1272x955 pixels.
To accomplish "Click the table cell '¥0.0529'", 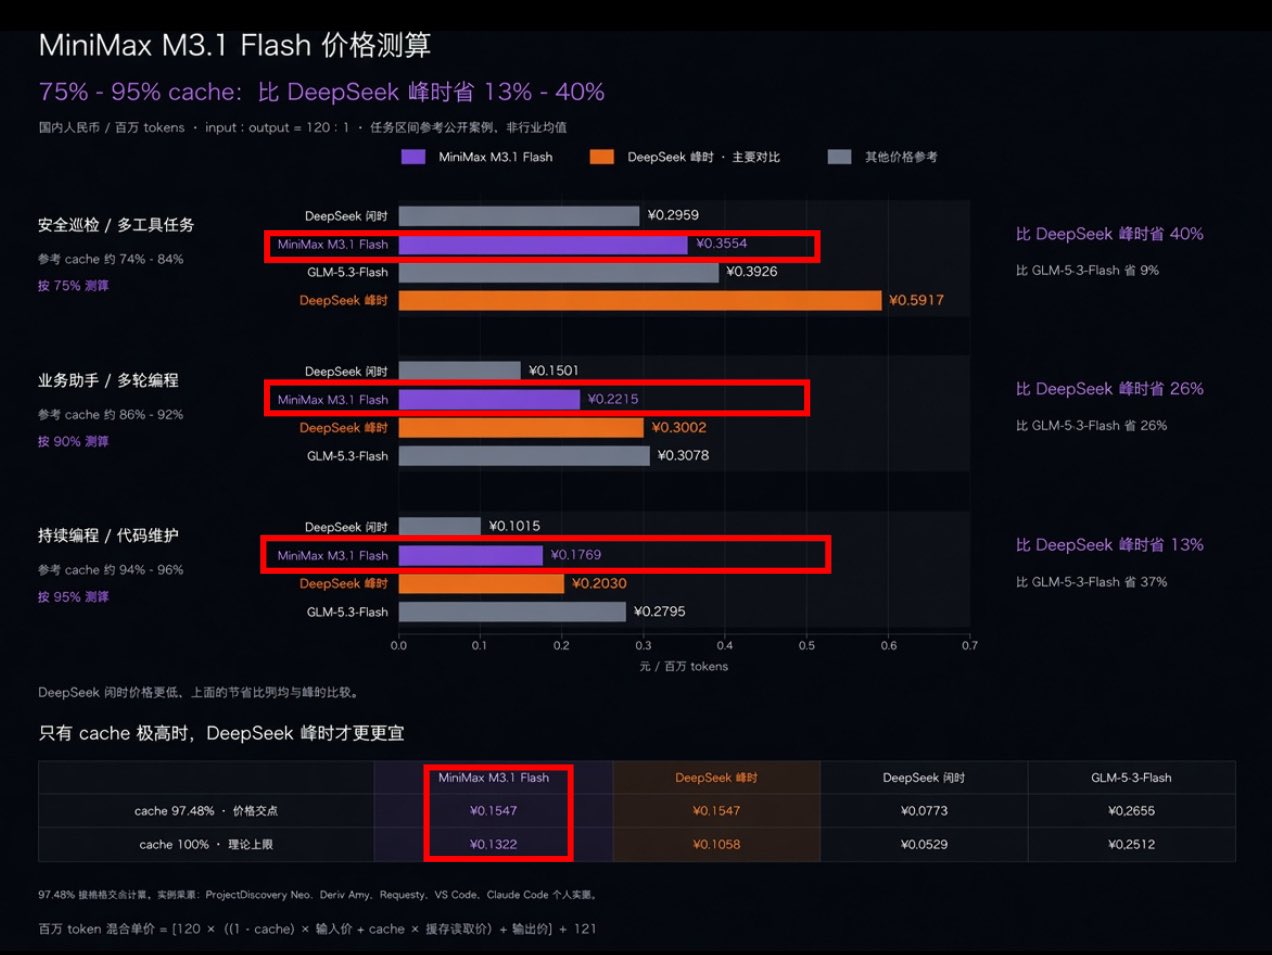I will point(924,845).
